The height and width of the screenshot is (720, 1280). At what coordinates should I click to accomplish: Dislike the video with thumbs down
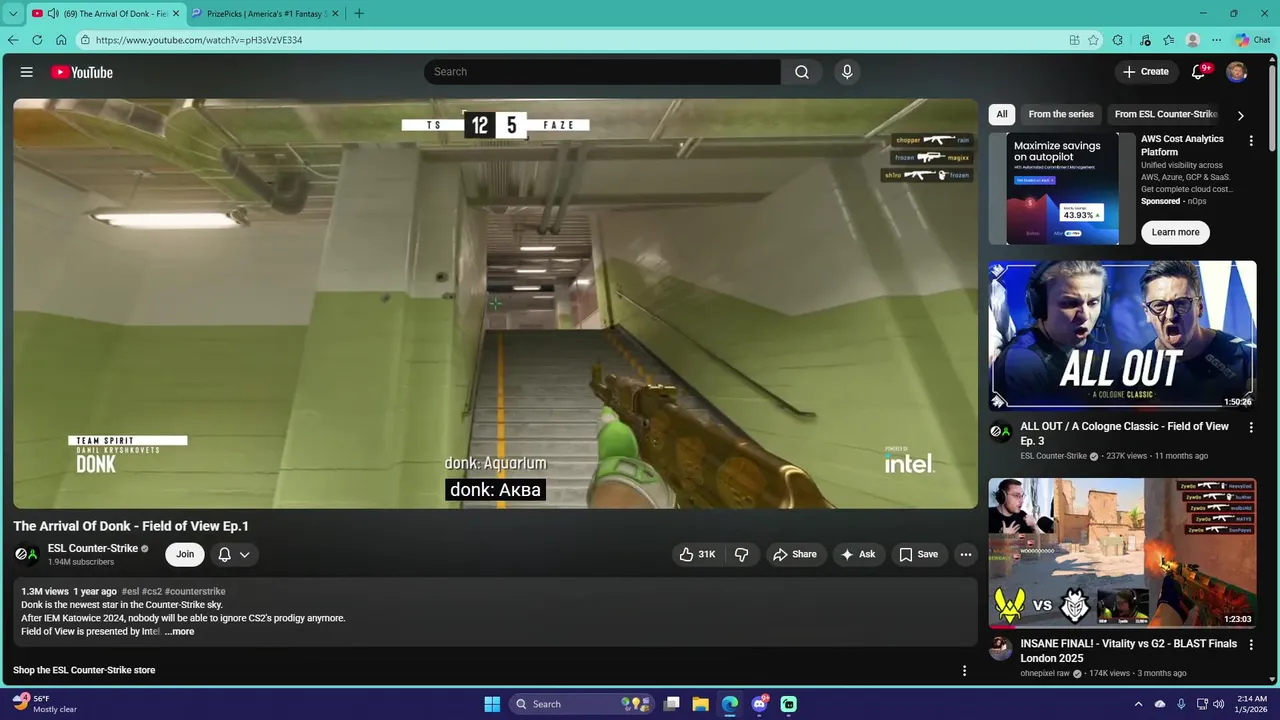742,554
